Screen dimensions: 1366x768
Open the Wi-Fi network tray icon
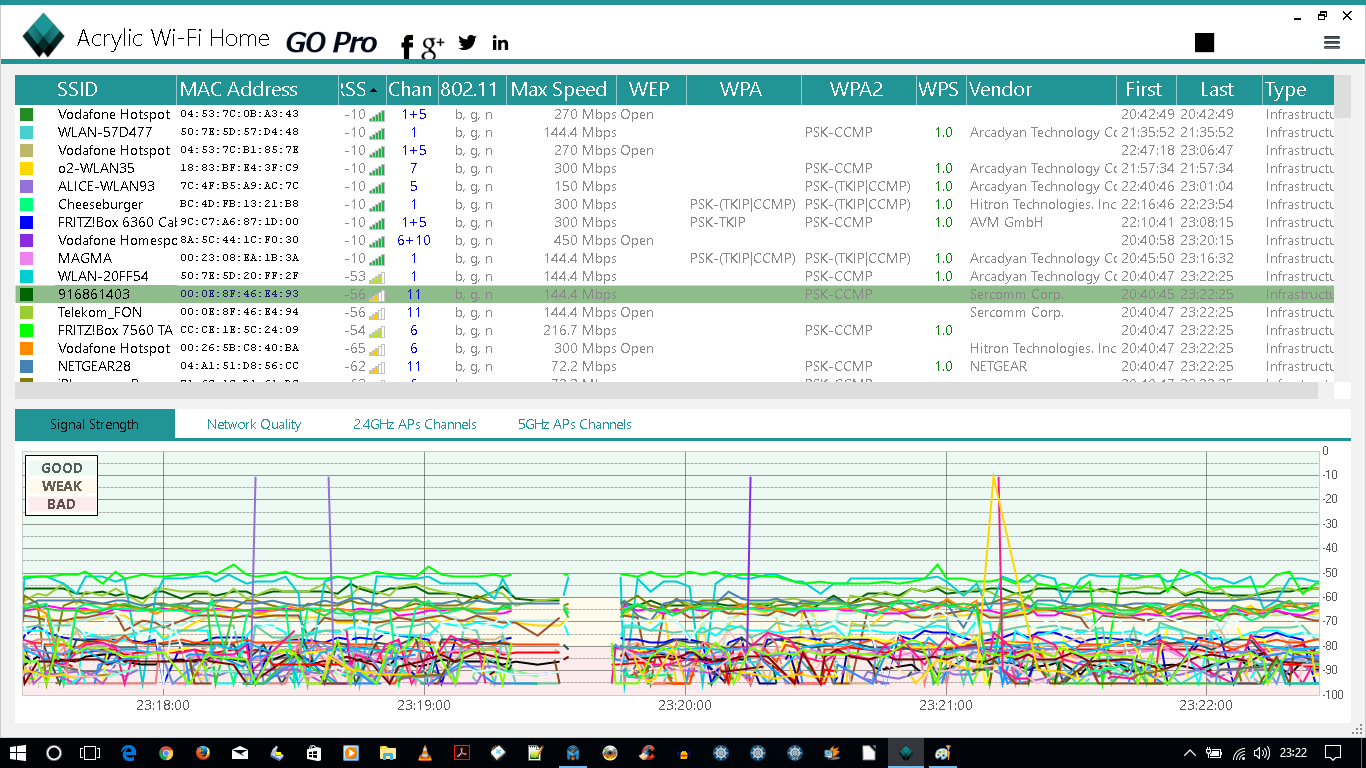[x=1240, y=752]
